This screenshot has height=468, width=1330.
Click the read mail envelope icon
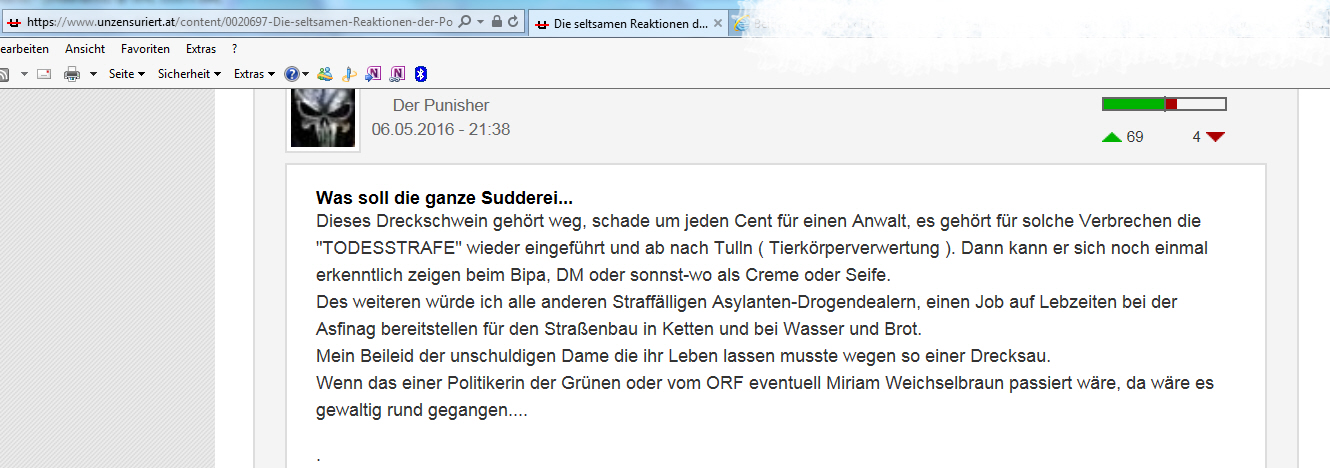point(44,74)
